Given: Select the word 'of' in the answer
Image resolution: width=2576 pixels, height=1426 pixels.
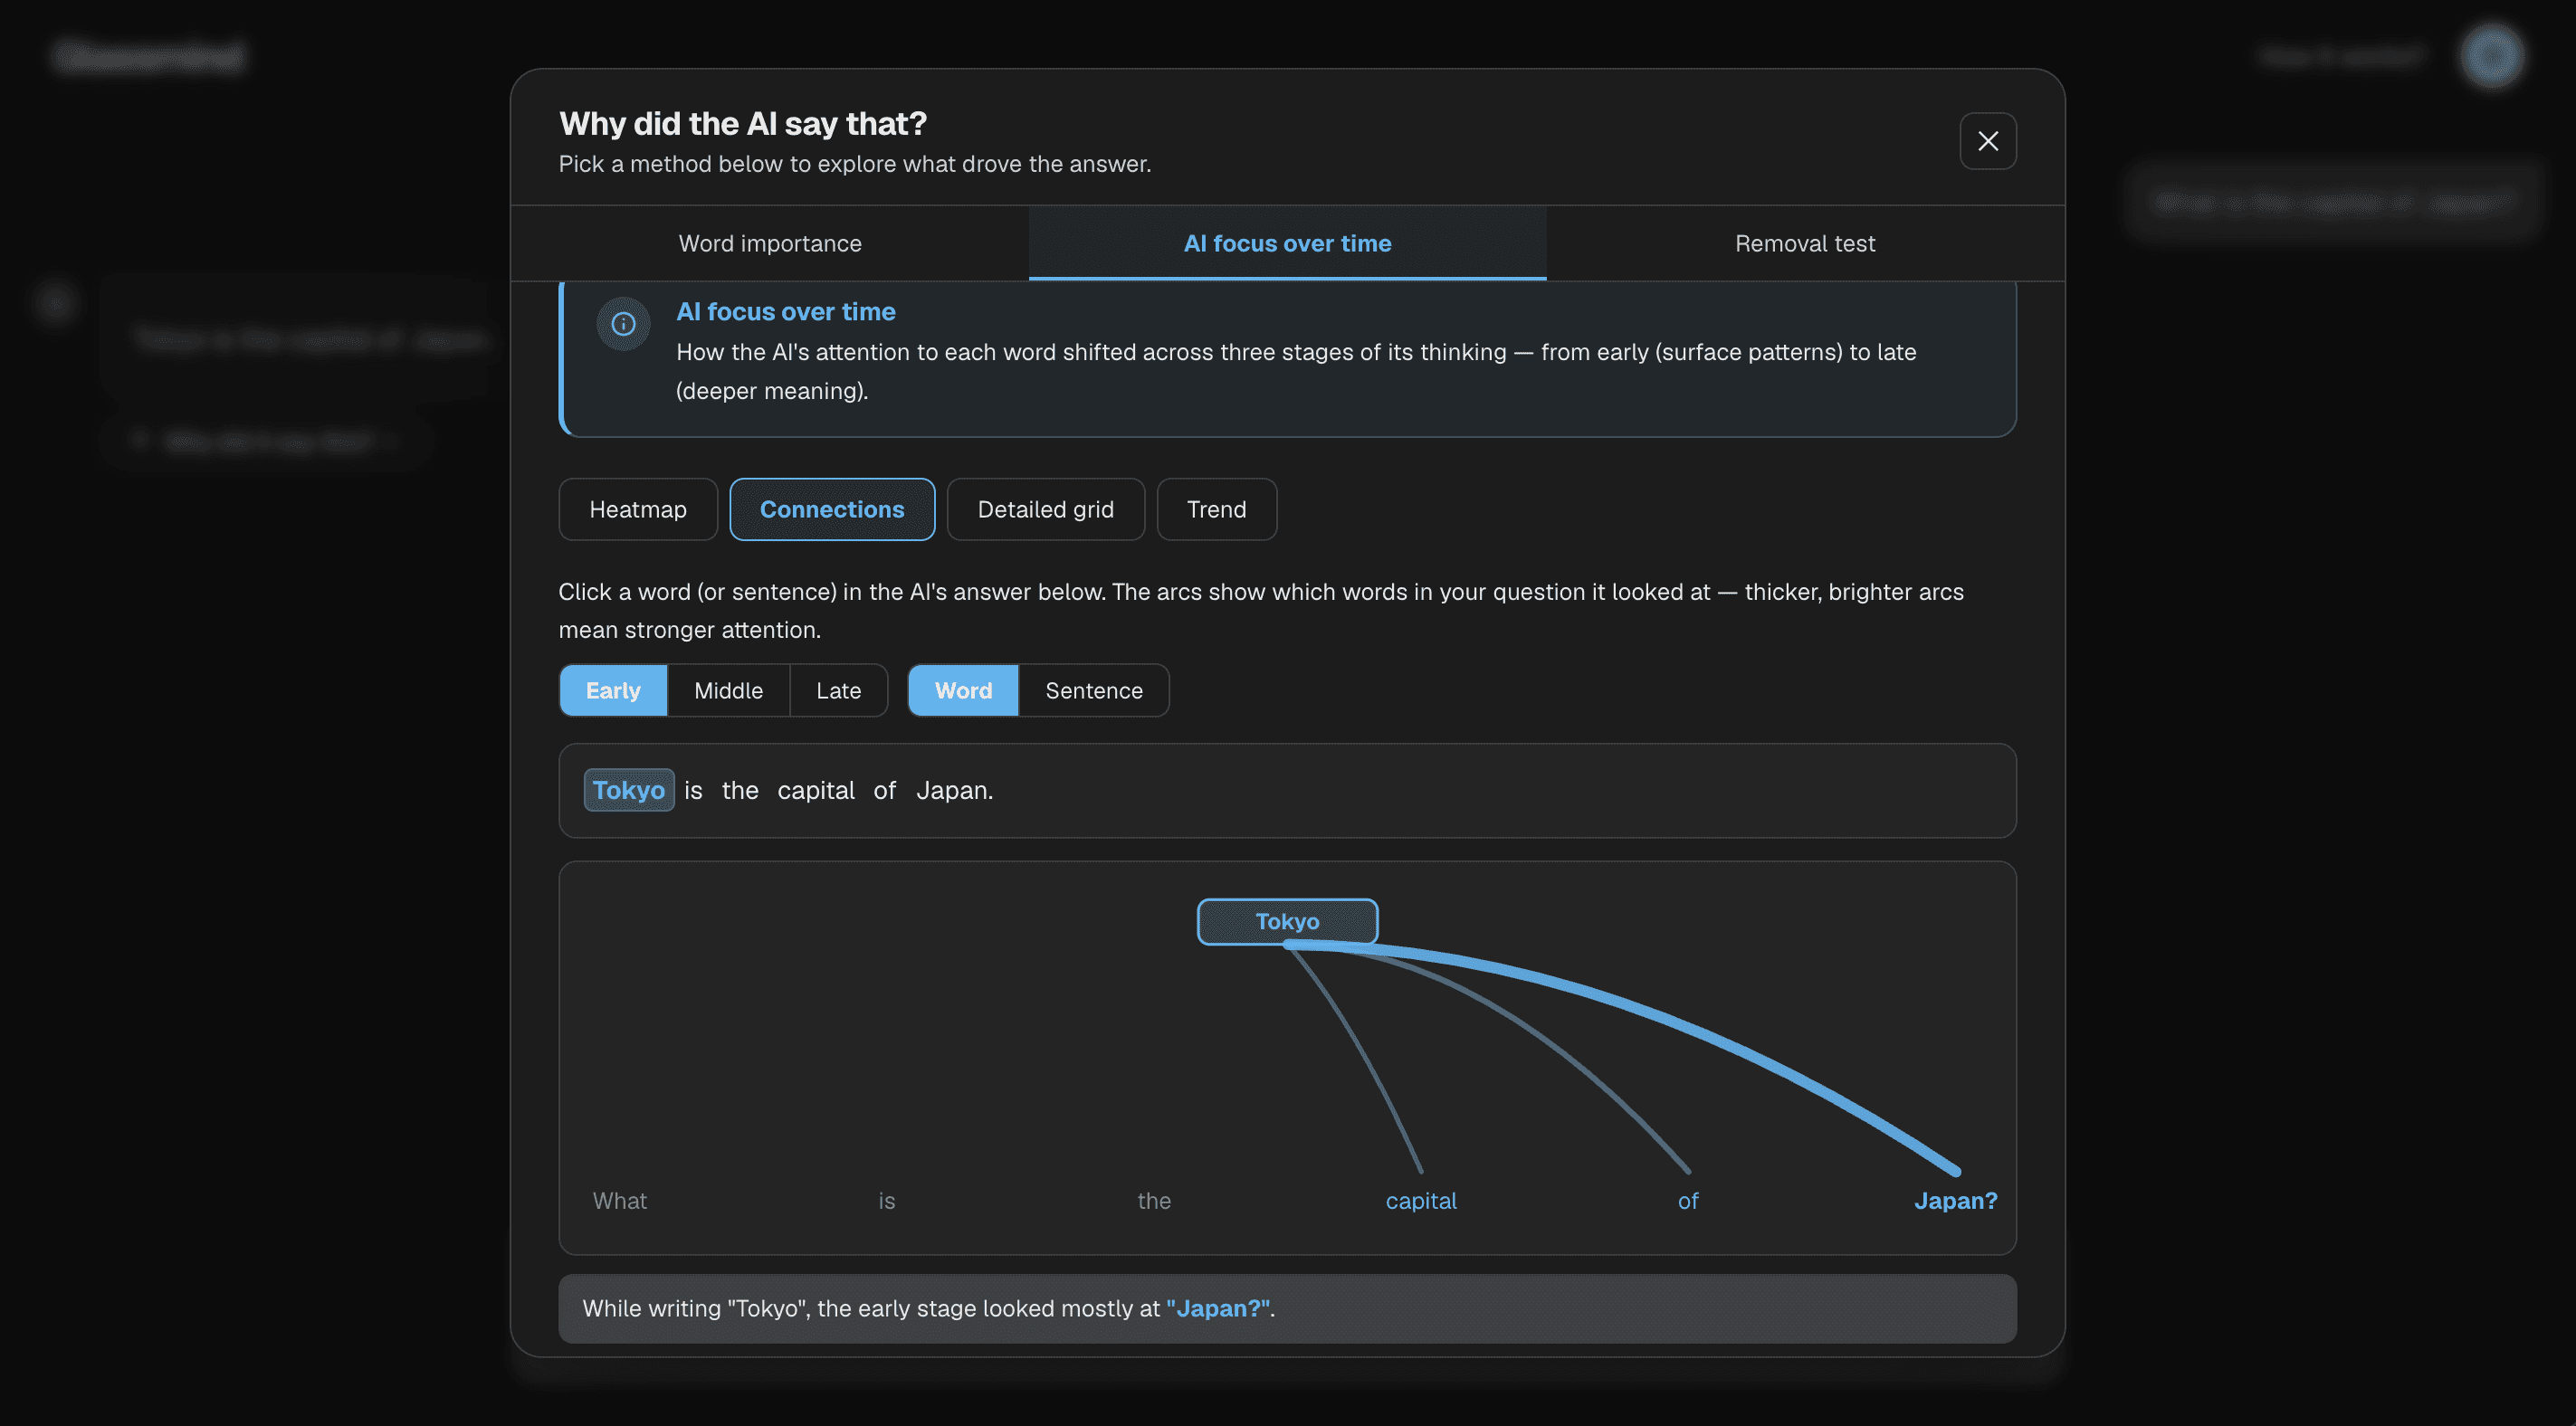Looking at the screenshot, I should click(884, 790).
